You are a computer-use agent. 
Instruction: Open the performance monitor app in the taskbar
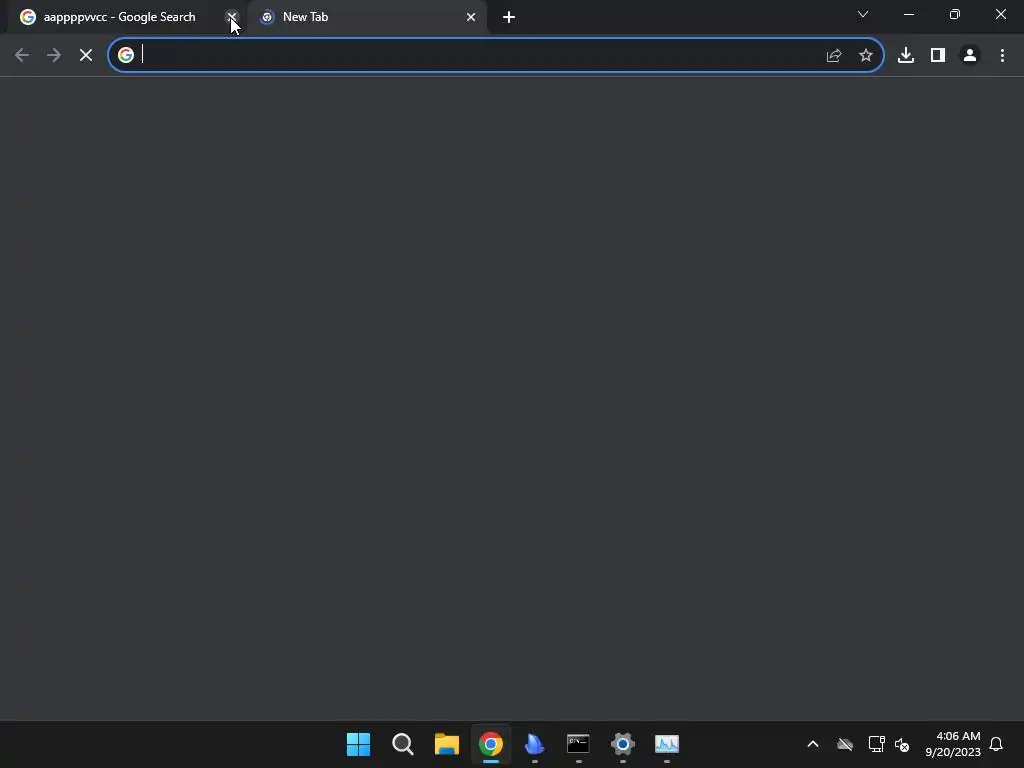click(x=667, y=744)
